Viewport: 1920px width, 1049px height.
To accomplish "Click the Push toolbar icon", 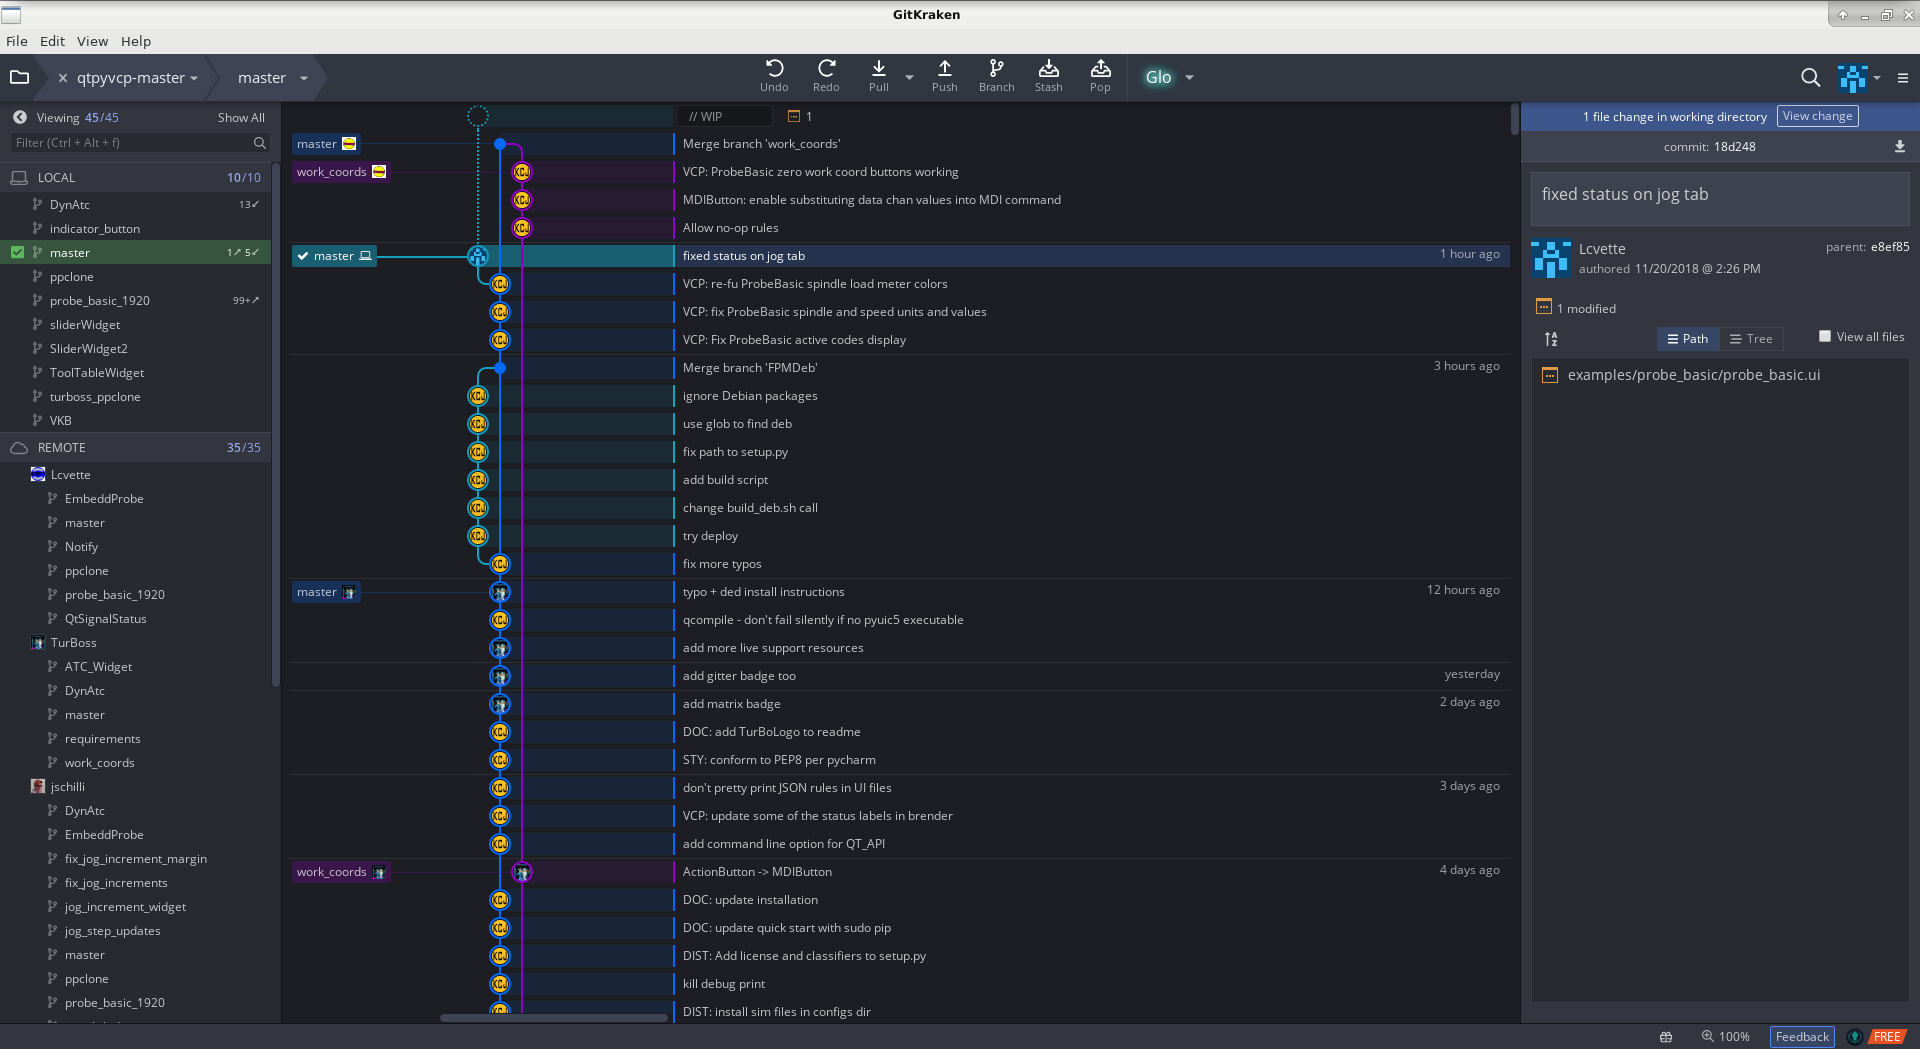I will pos(944,75).
